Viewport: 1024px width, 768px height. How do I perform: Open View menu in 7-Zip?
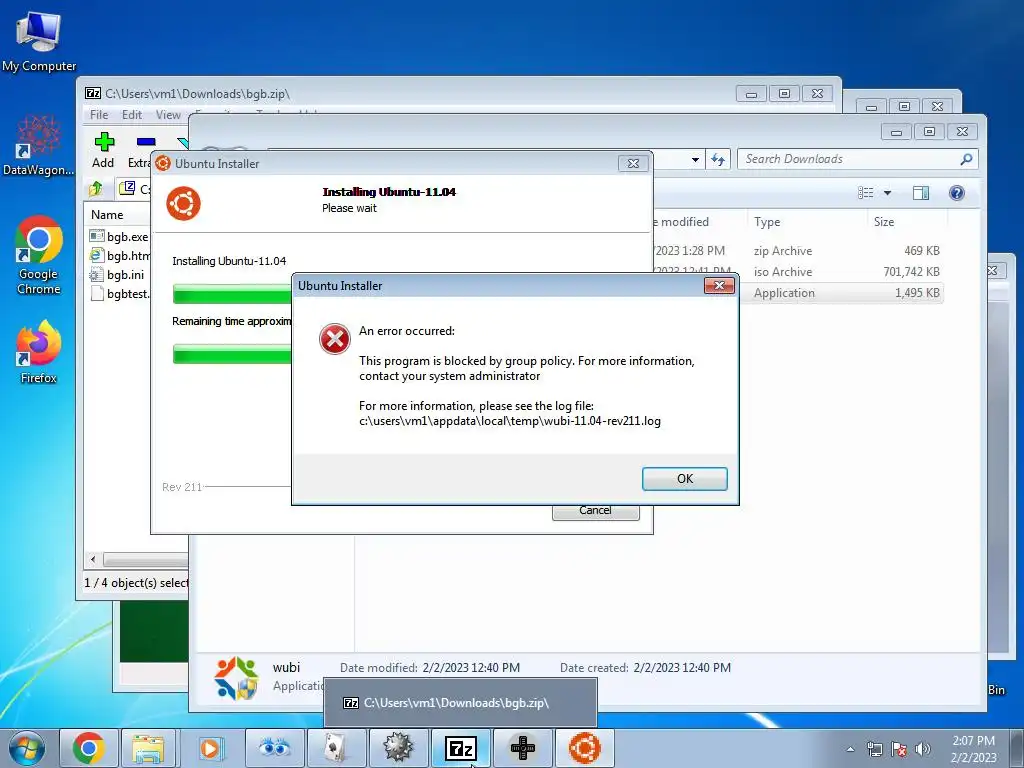[168, 115]
